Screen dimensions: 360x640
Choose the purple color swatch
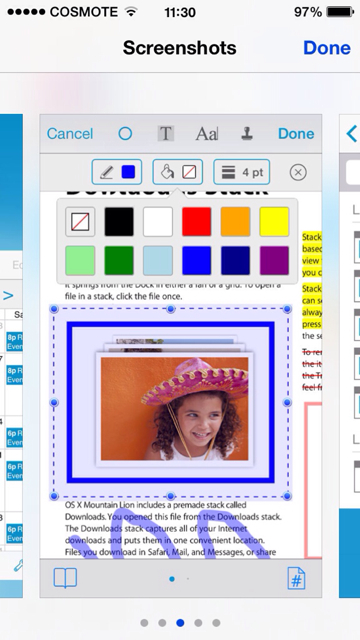(274, 260)
